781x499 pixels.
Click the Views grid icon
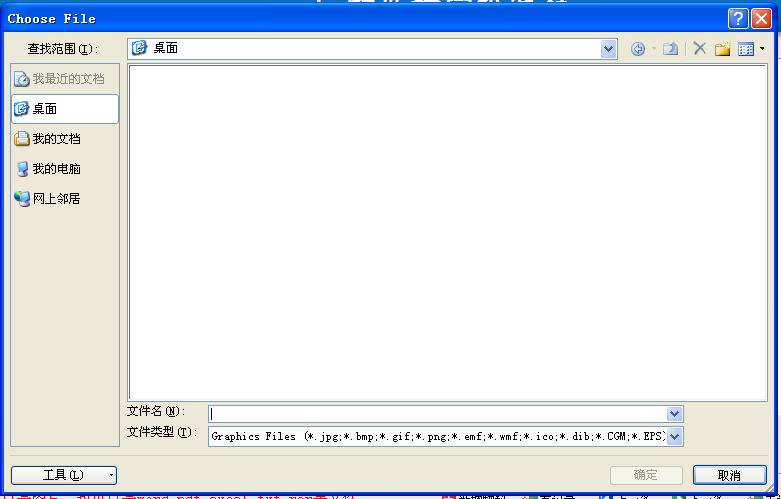click(x=745, y=49)
